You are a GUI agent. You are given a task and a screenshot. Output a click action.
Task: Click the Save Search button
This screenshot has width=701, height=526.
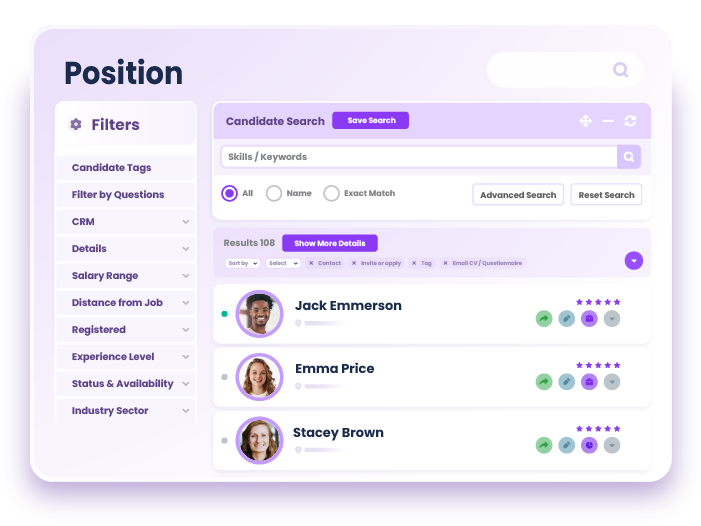click(x=370, y=120)
